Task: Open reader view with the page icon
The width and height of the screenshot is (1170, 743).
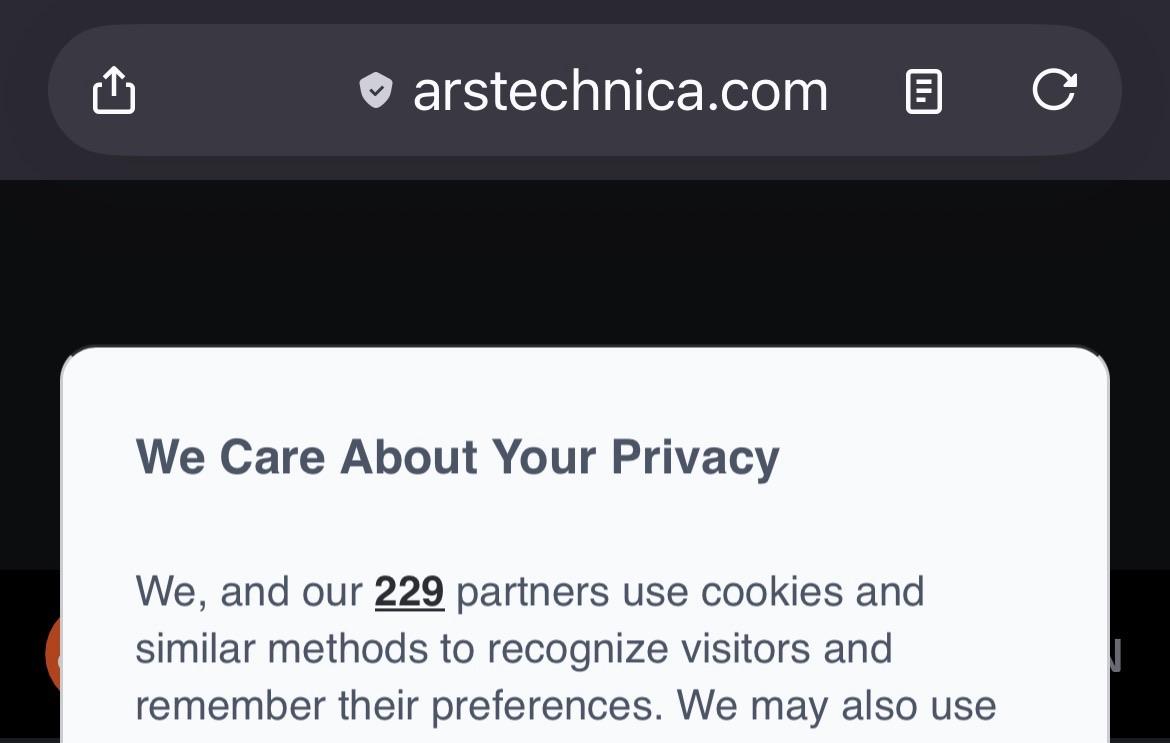Action: pos(923,91)
